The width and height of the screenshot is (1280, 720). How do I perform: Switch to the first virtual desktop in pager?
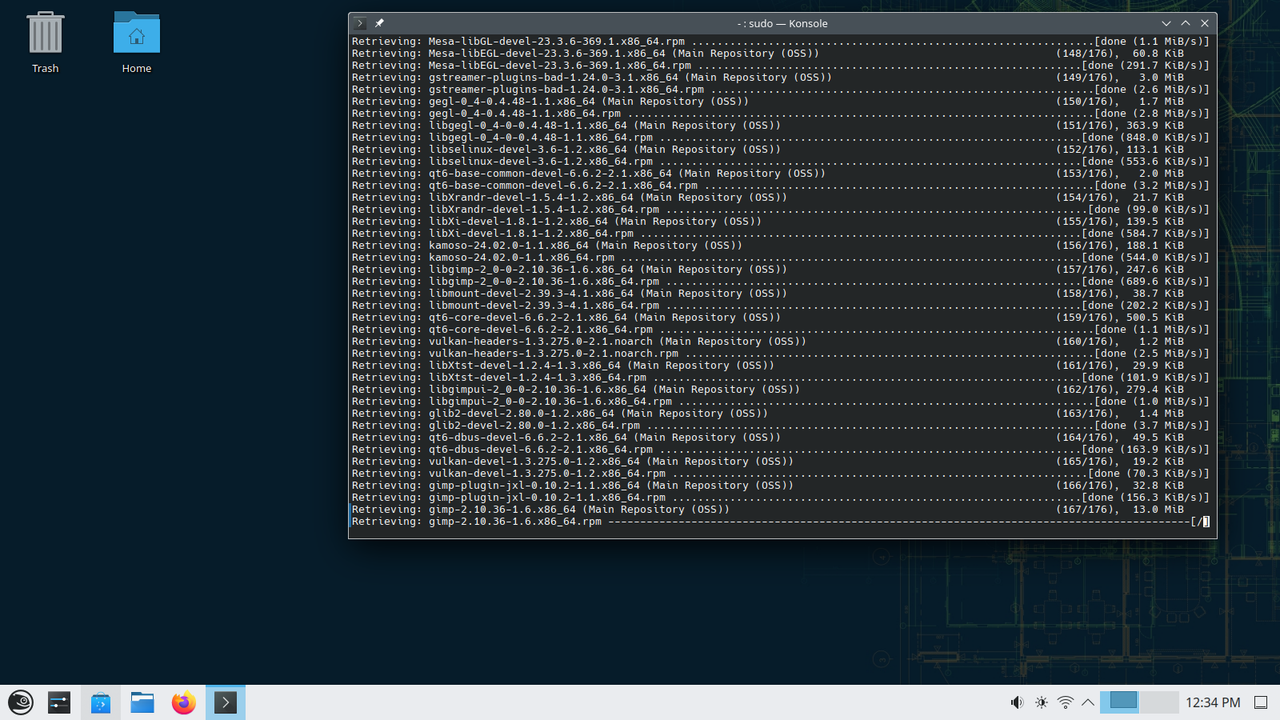(1120, 702)
